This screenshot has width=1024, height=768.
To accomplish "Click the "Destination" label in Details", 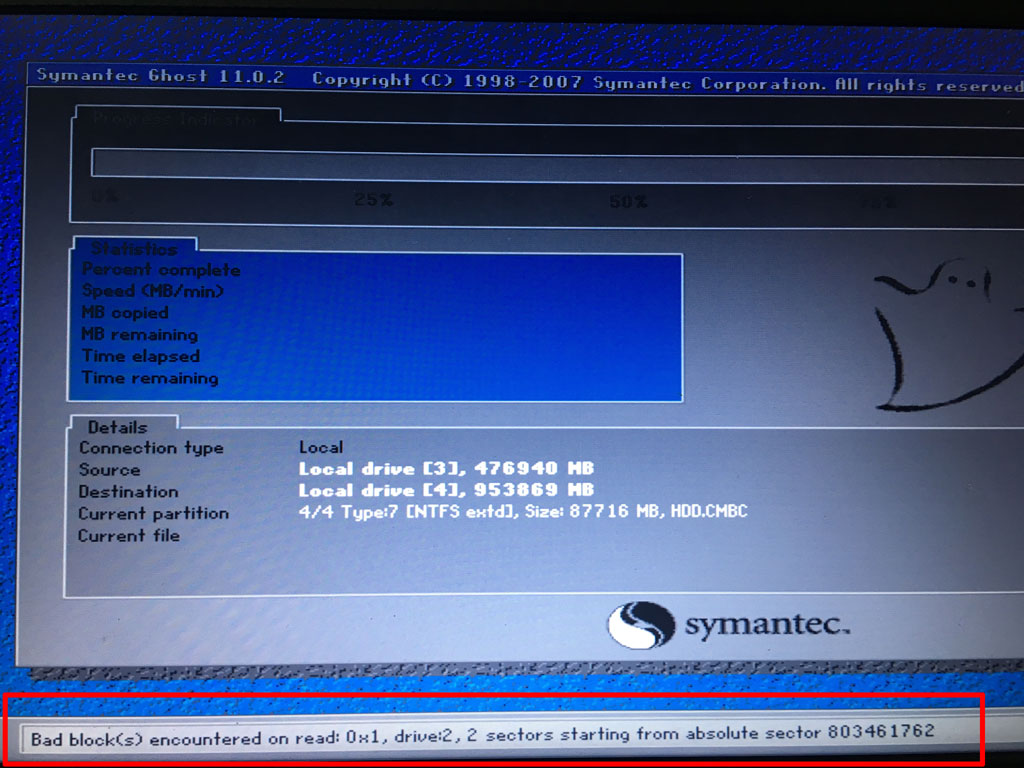I will click(x=128, y=491).
